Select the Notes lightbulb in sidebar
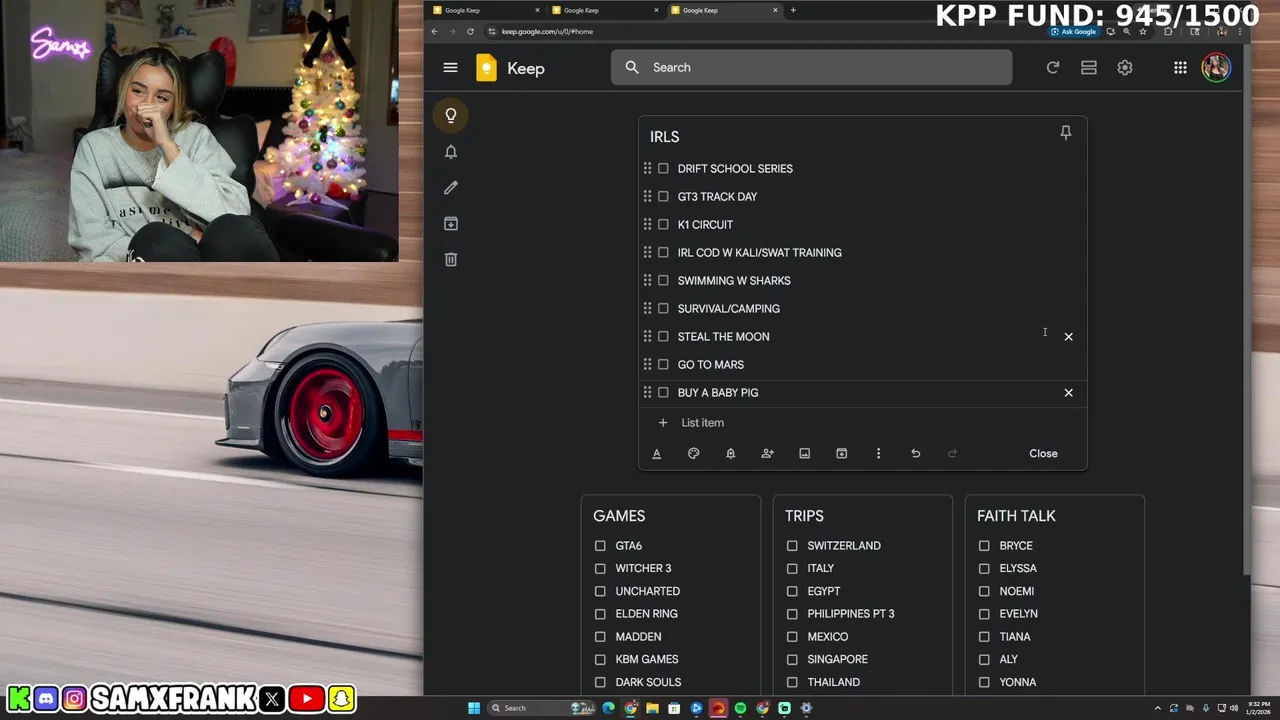 (x=451, y=115)
